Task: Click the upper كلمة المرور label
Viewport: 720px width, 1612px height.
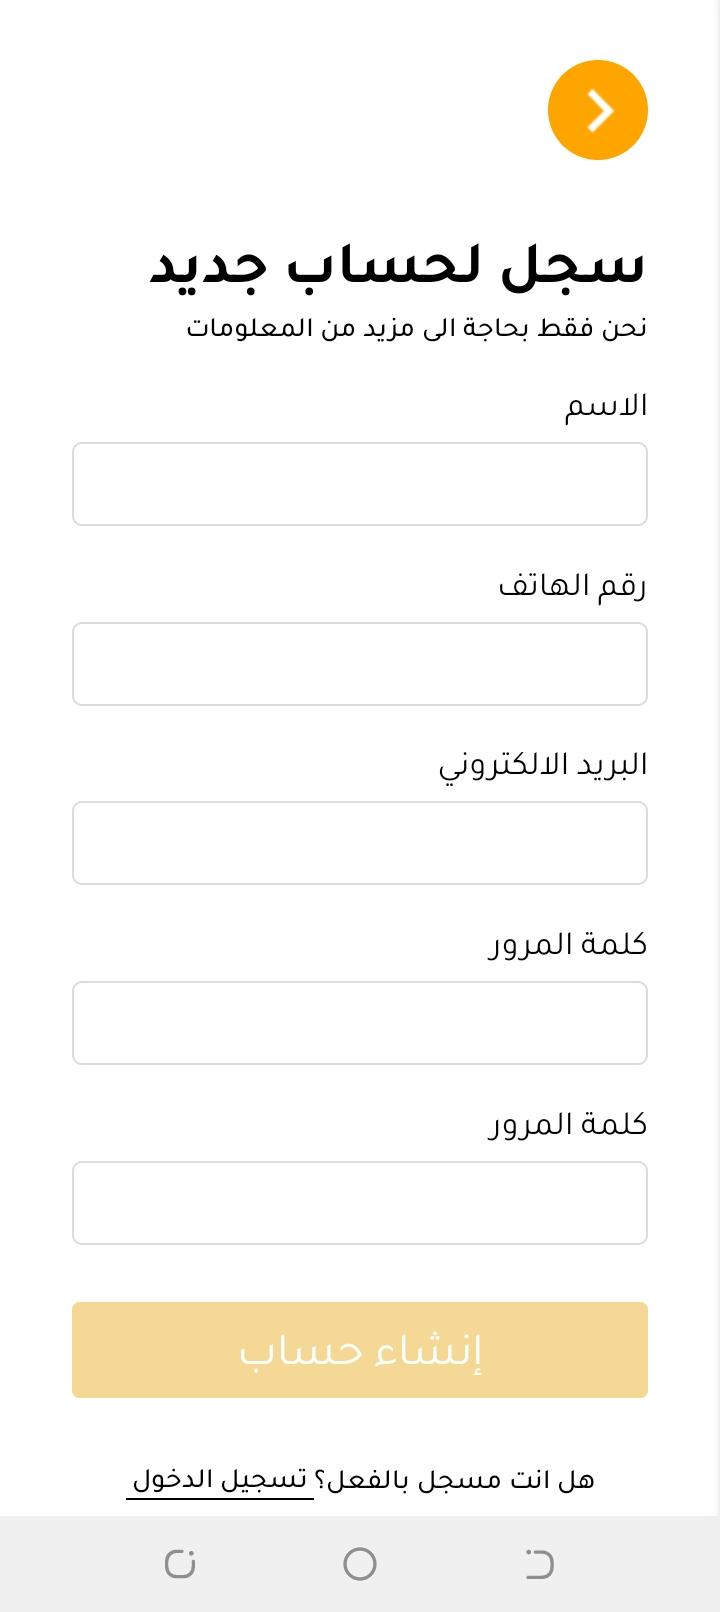Action: click(x=568, y=944)
